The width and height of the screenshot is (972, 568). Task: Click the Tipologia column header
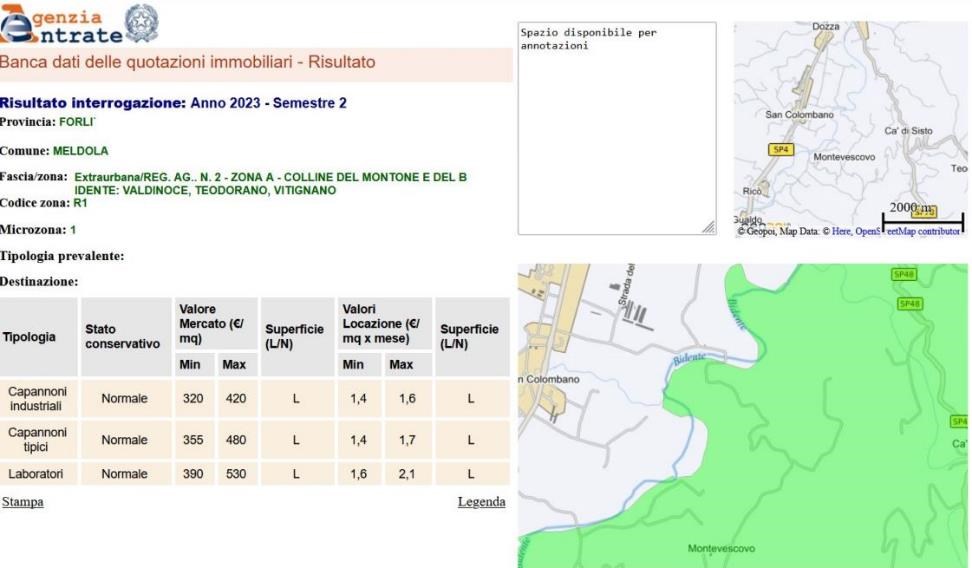coord(28,337)
